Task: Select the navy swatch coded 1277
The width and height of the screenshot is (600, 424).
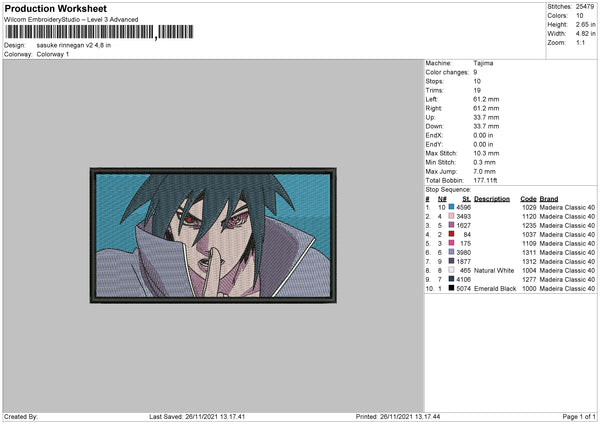Action: coord(452,279)
